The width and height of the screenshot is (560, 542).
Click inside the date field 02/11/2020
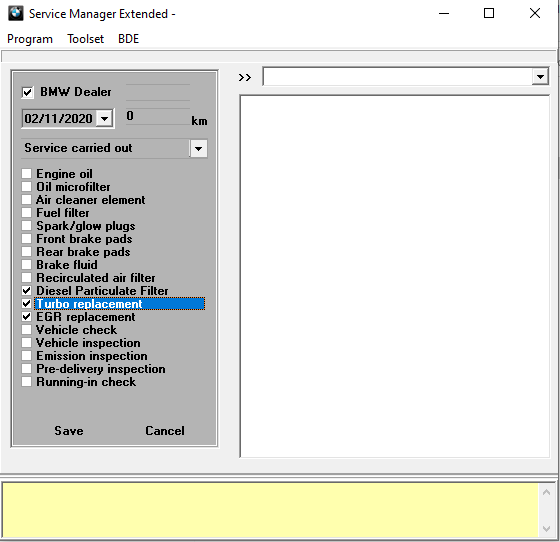point(59,118)
